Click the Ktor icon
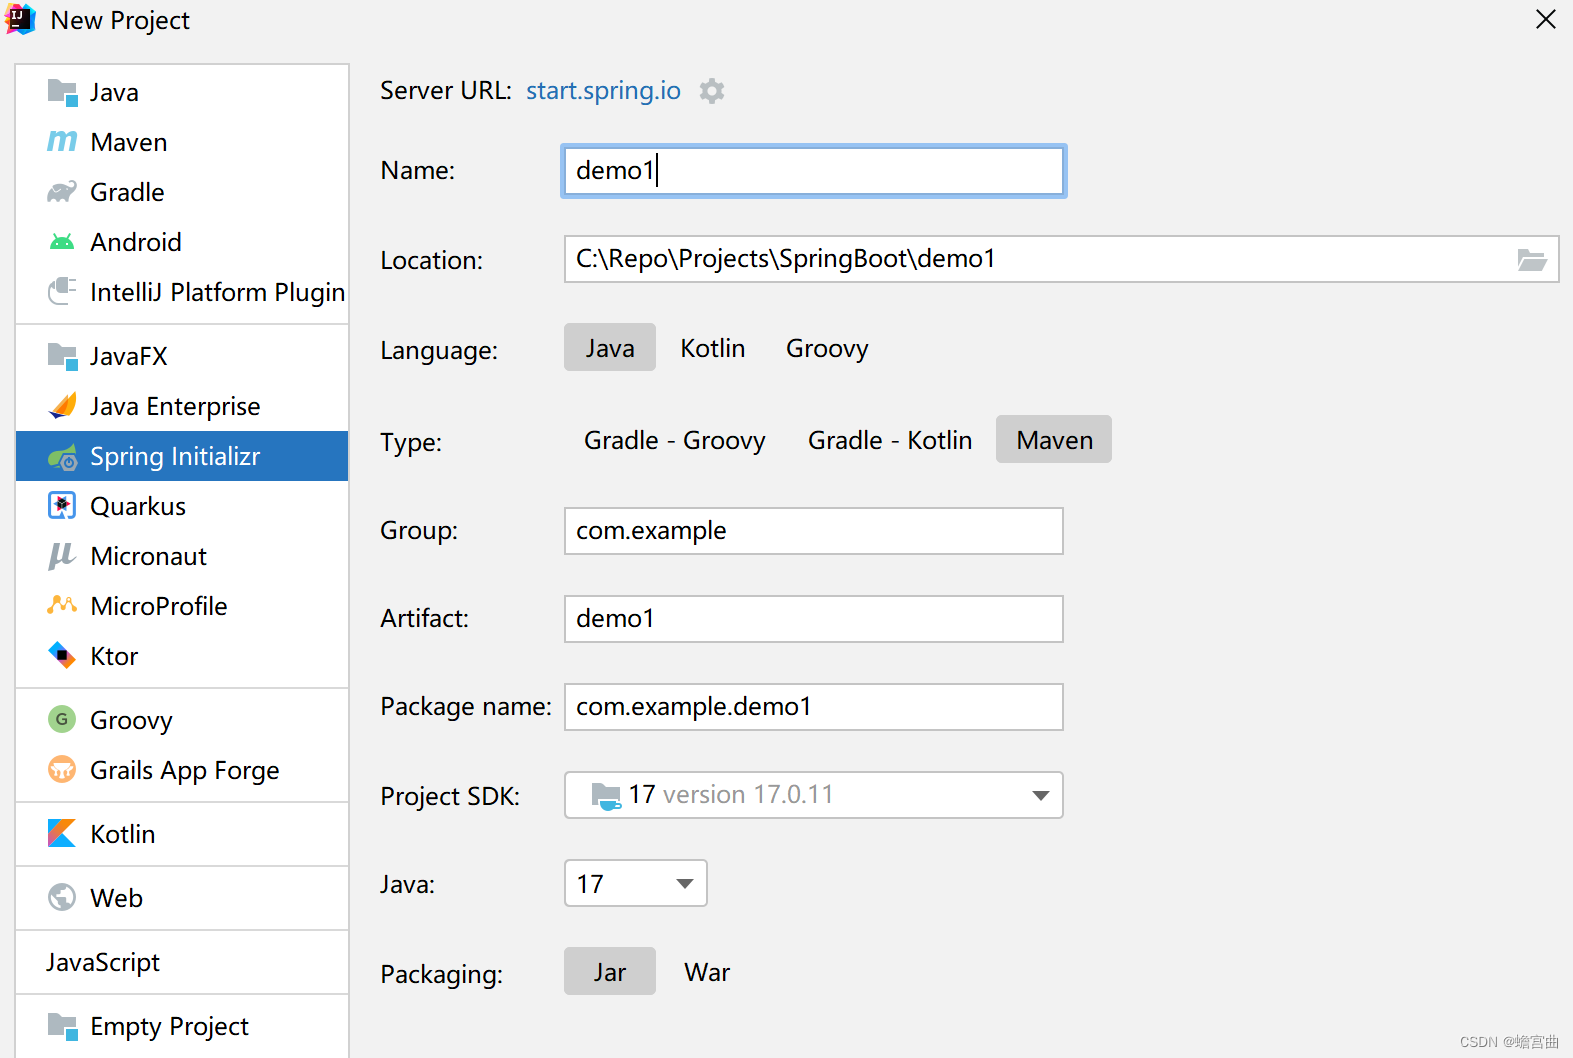Viewport: 1573px width, 1058px height. point(62,656)
